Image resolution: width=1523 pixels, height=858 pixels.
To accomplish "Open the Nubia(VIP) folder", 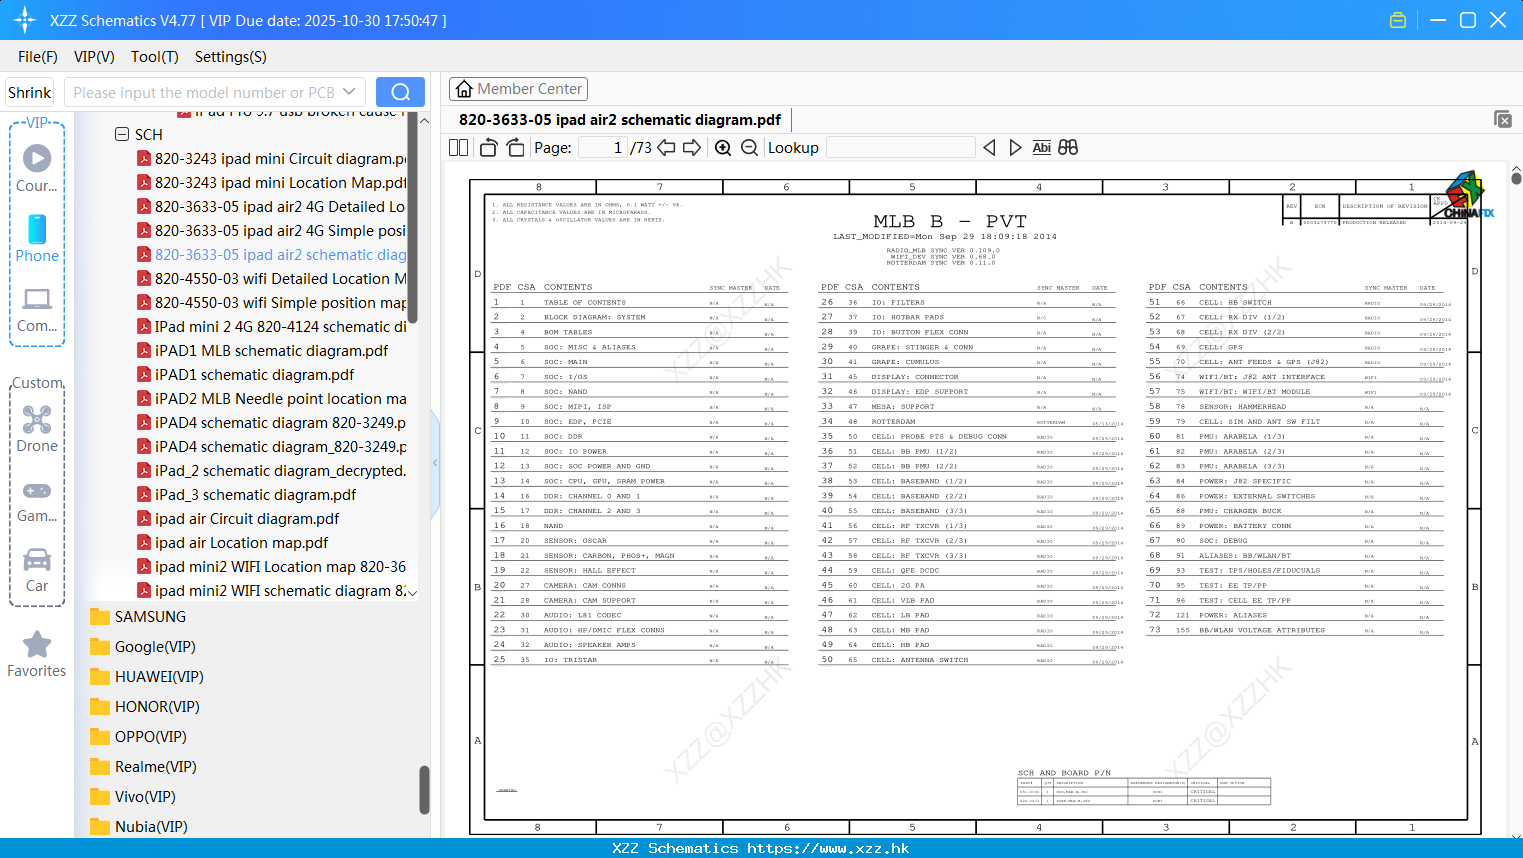I will pyautogui.click(x=139, y=827).
